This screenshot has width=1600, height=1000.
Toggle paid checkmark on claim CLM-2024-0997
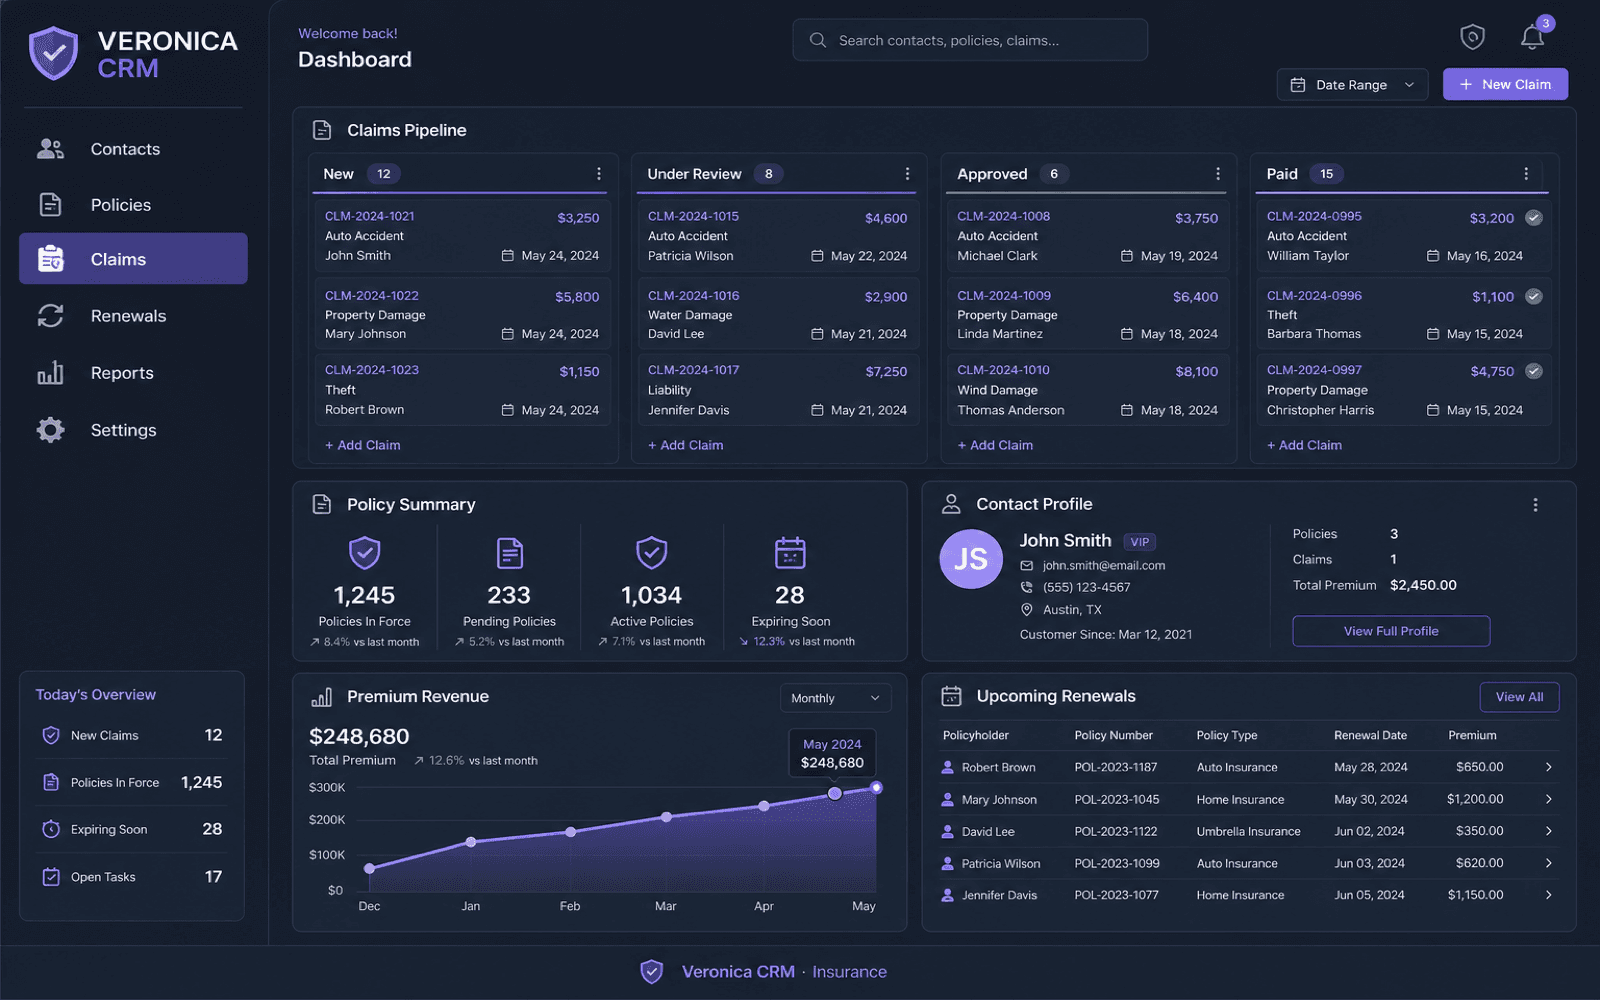(1533, 371)
